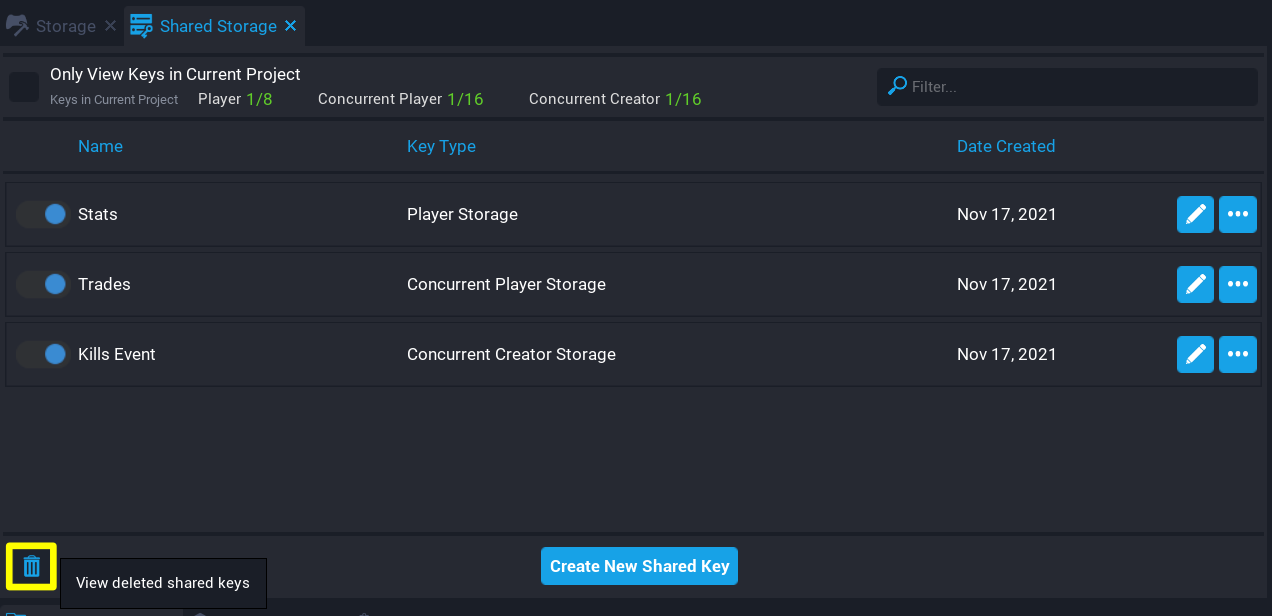Click the edit pencil icon for Stats

(1195, 214)
